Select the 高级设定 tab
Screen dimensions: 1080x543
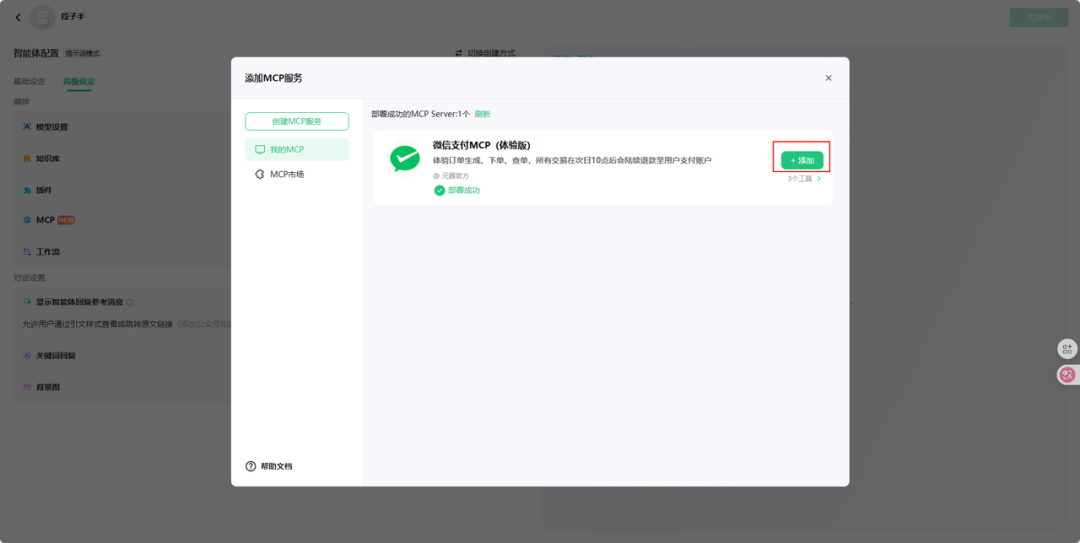[79, 81]
